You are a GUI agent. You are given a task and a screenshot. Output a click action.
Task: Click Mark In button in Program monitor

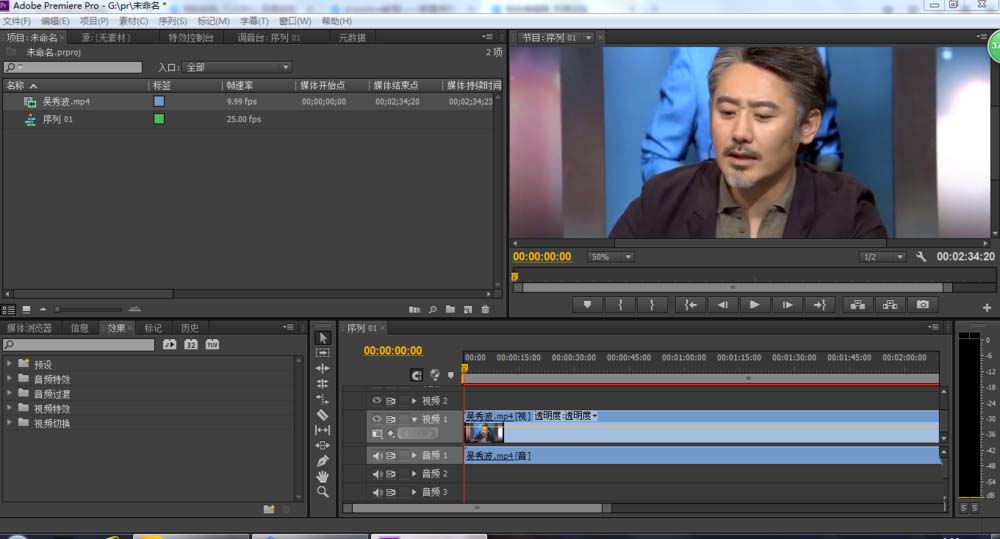pyautogui.click(x=620, y=305)
